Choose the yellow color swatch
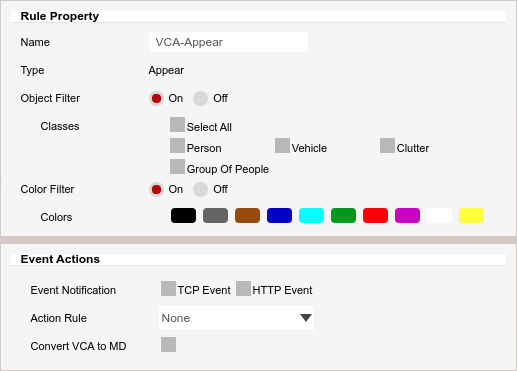The image size is (517, 371). (471, 215)
